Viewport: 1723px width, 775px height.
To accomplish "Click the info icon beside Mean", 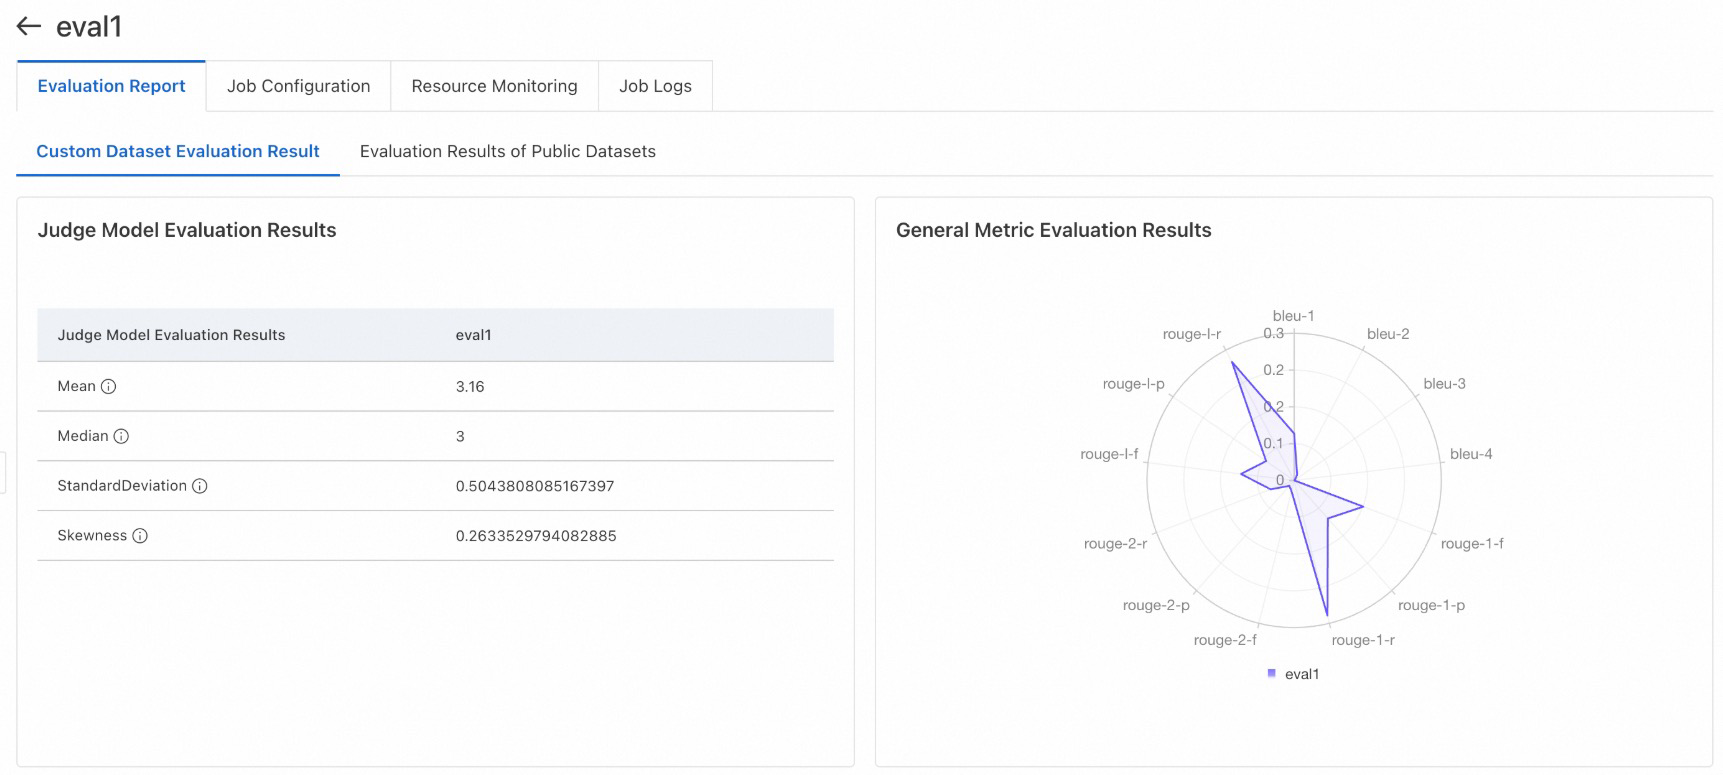I will click(x=109, y=387).
